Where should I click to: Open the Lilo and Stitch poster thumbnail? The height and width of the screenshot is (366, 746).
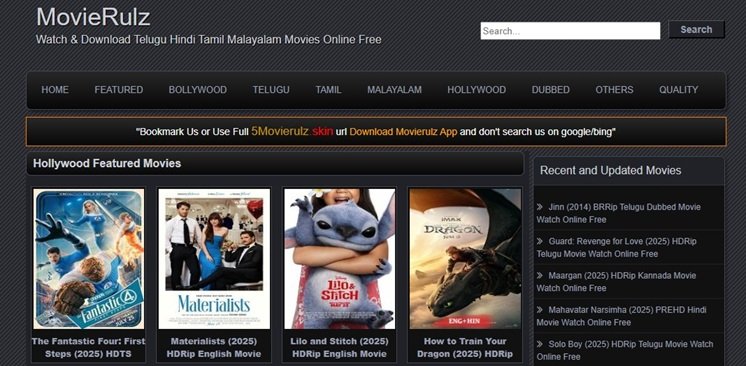[339, 259]
